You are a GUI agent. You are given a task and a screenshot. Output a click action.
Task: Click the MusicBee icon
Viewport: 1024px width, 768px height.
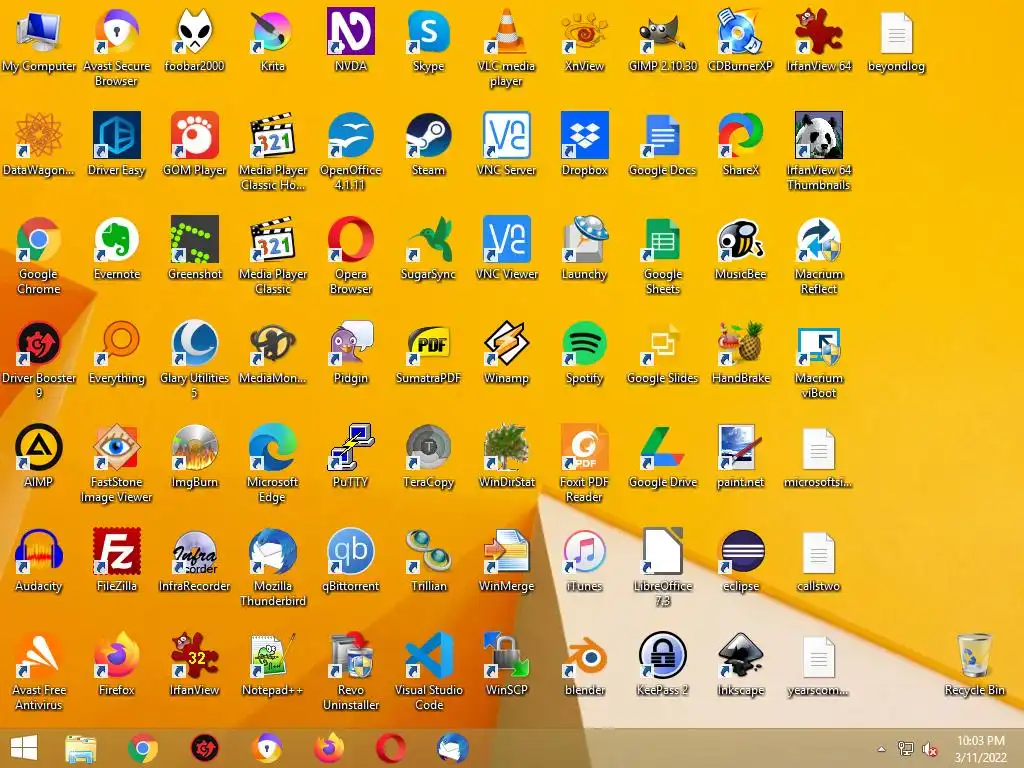(x=740, y=239)
